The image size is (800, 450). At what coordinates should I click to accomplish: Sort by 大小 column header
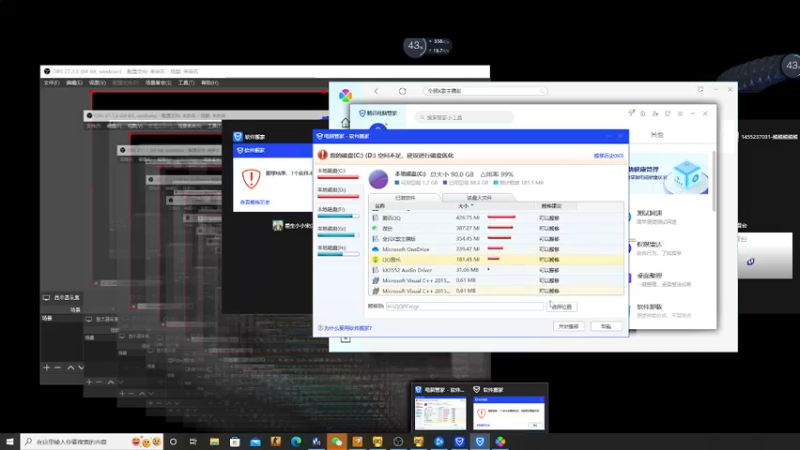(465, 206)
